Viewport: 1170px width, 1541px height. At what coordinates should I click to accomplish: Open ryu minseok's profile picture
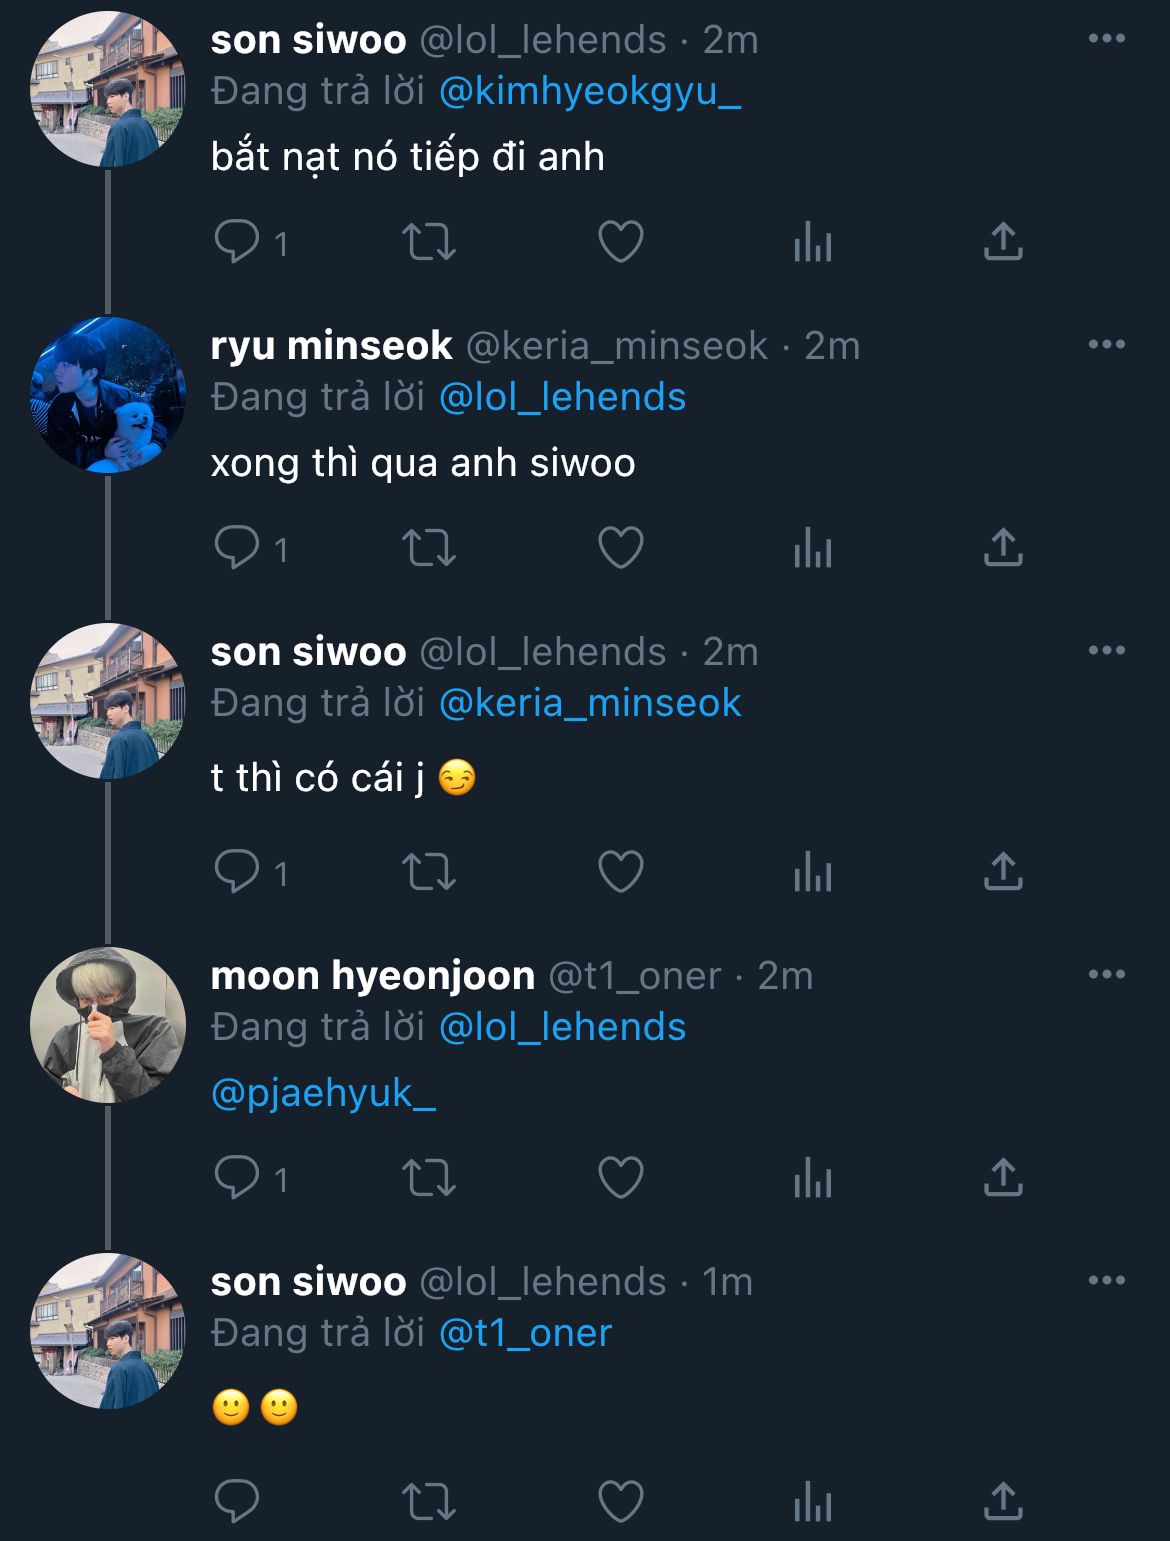pyautogui.click(x=108, y=395)
